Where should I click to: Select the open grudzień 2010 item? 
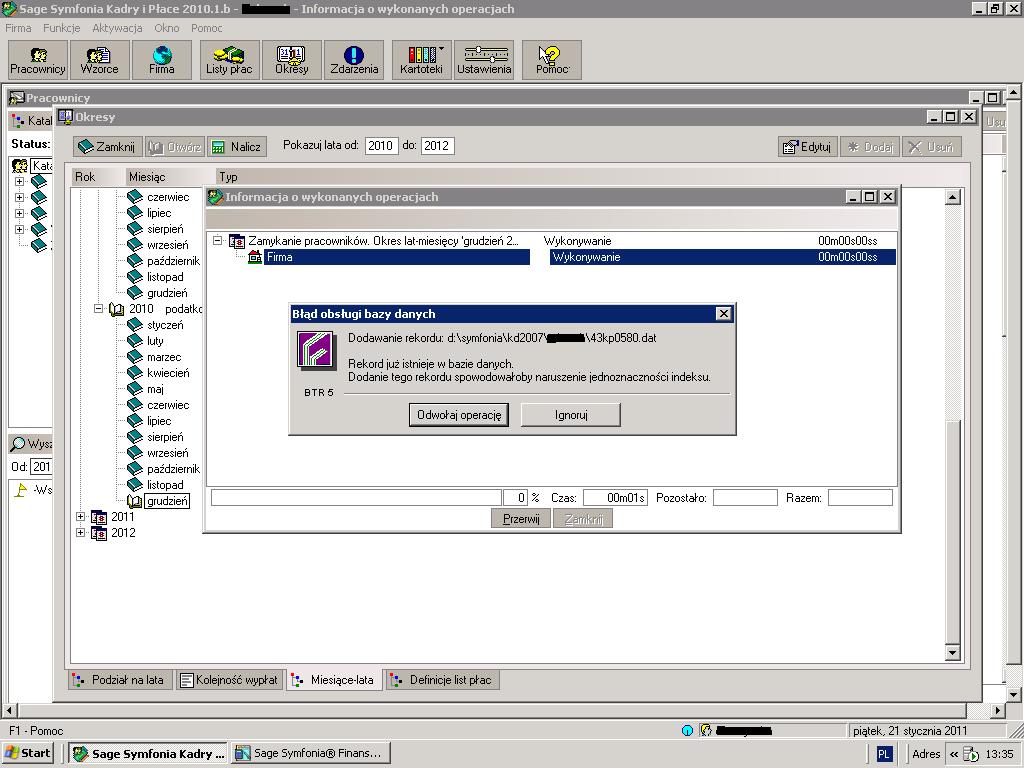[x=167, y=501]
